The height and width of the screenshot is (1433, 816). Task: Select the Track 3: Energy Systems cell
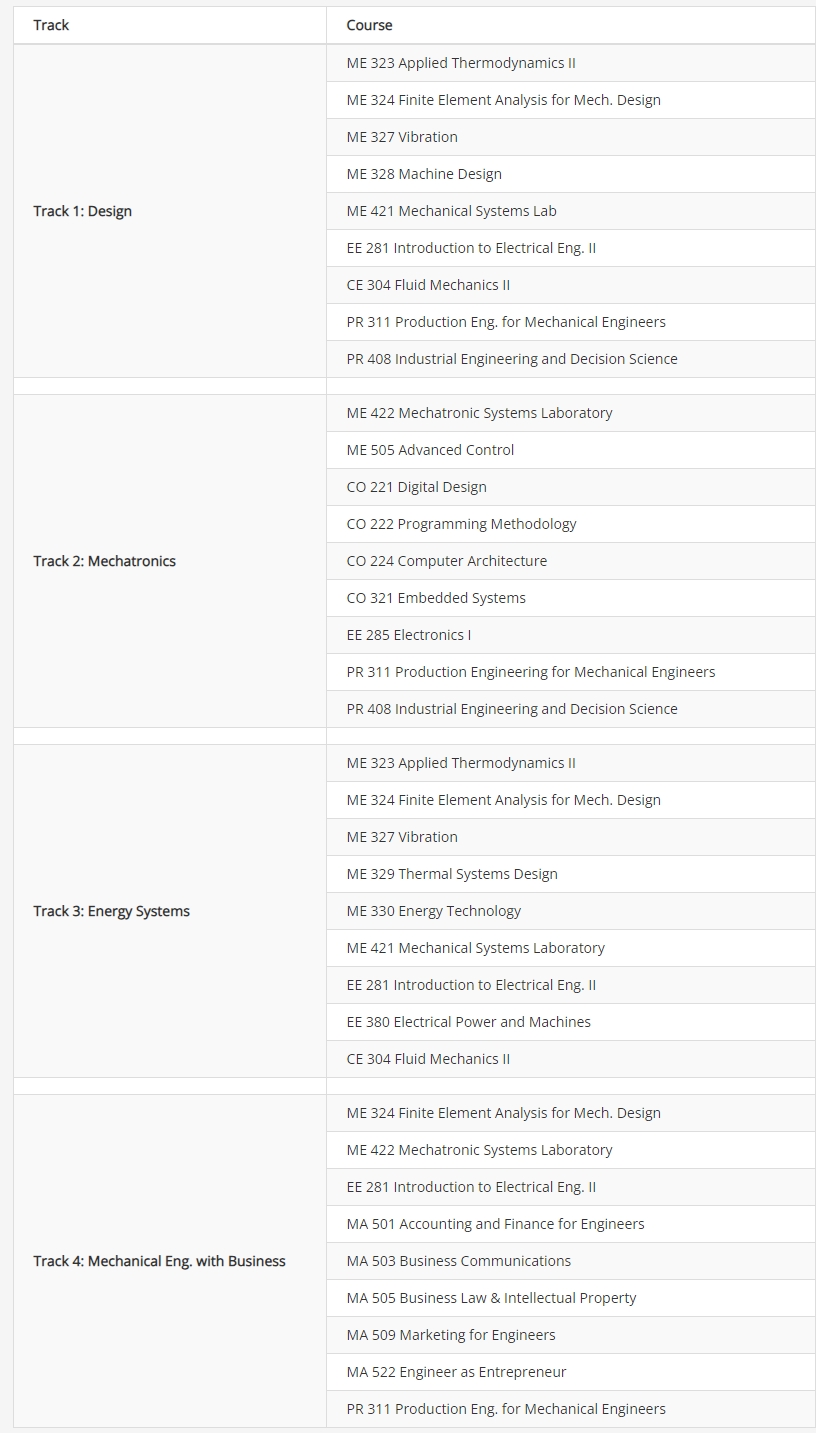point(111,911)
